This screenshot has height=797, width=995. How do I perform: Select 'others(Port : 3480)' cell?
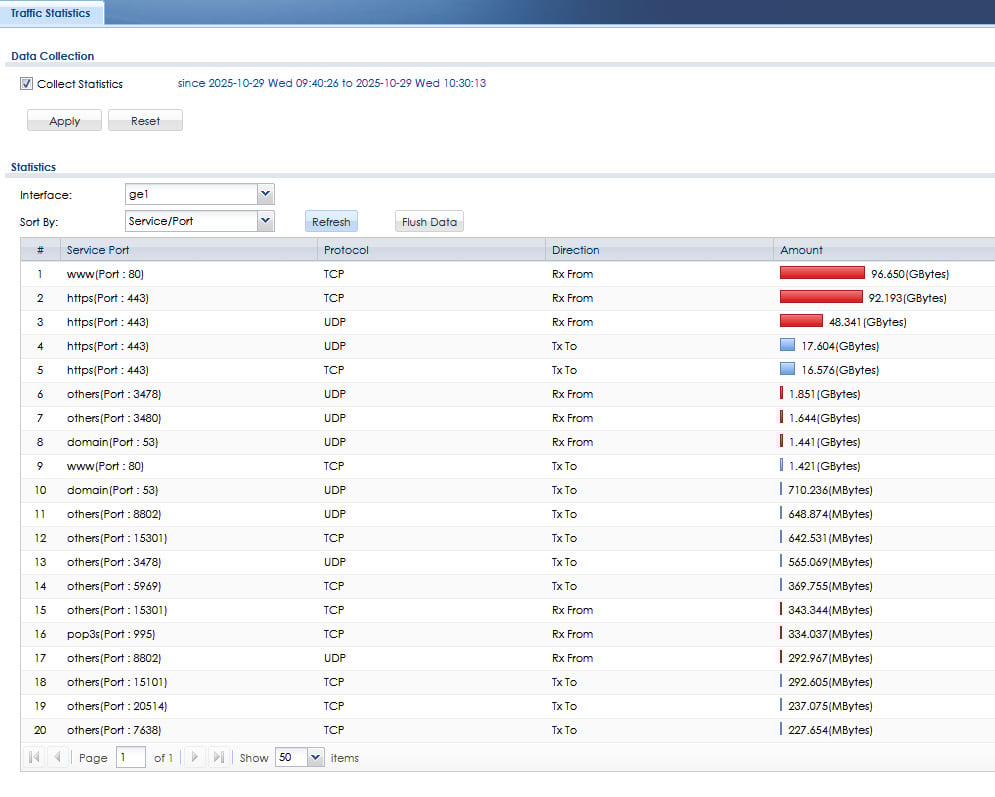[x=114, y=418]
